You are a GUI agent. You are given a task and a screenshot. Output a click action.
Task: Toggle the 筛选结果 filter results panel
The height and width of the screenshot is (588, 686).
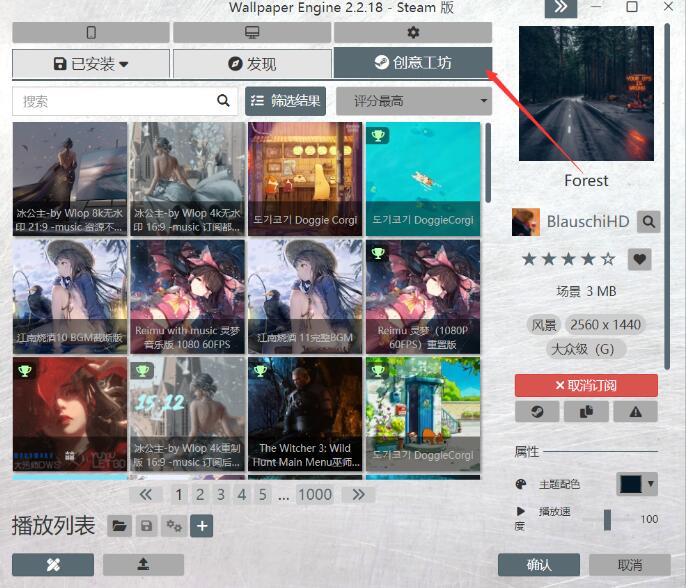(285, 101)
